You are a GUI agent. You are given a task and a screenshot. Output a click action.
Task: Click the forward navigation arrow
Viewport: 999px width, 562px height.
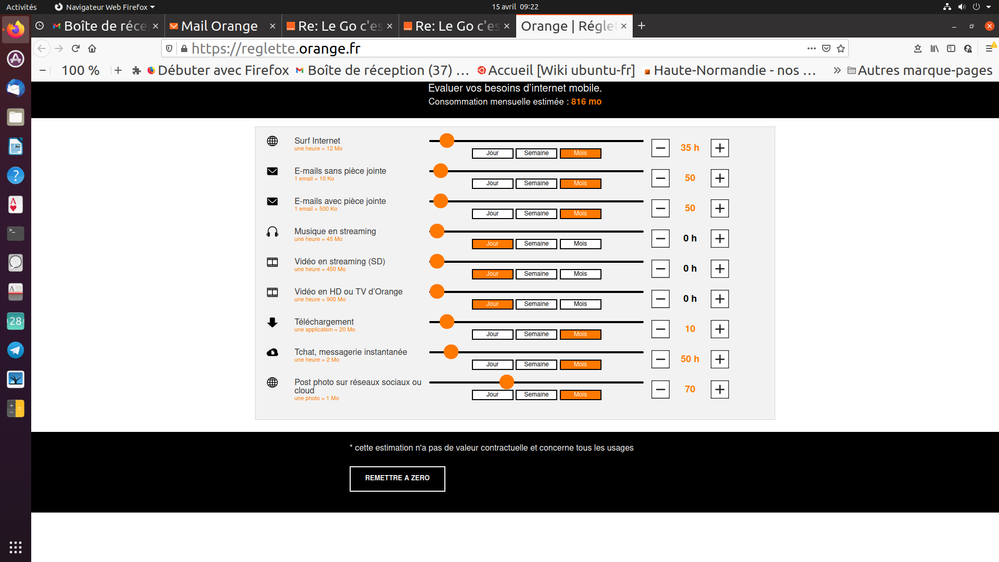click(59, 48)
